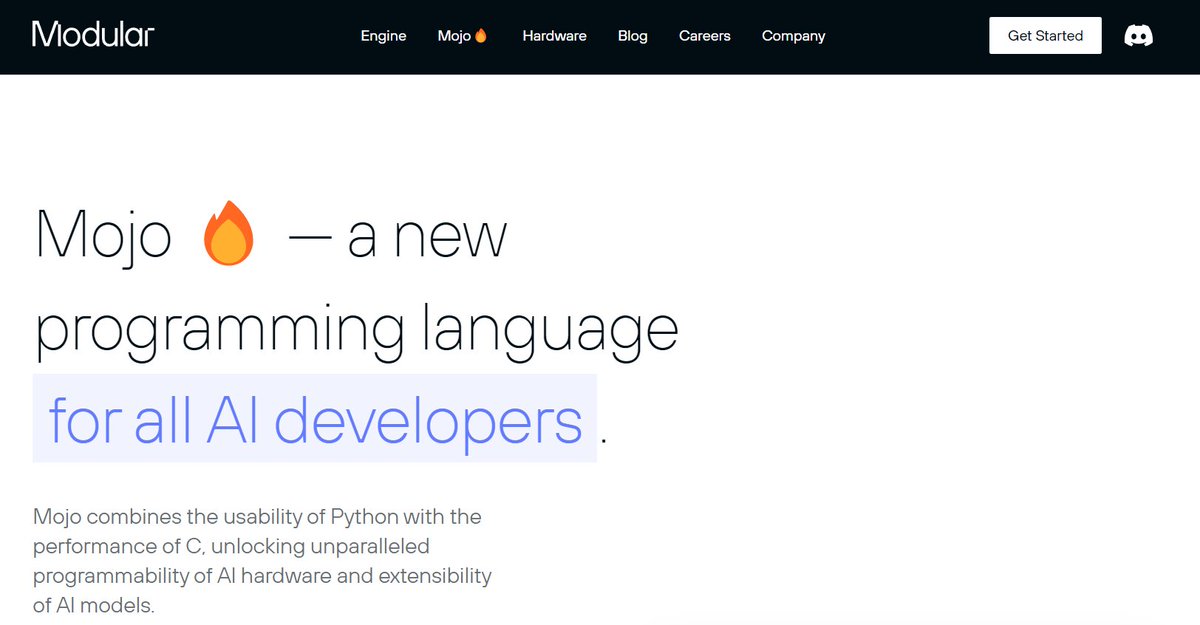This screenshot has width=1200, height=625.
Task: Click the highlighted "for all AI developers" text
Action: coord(315,418)
